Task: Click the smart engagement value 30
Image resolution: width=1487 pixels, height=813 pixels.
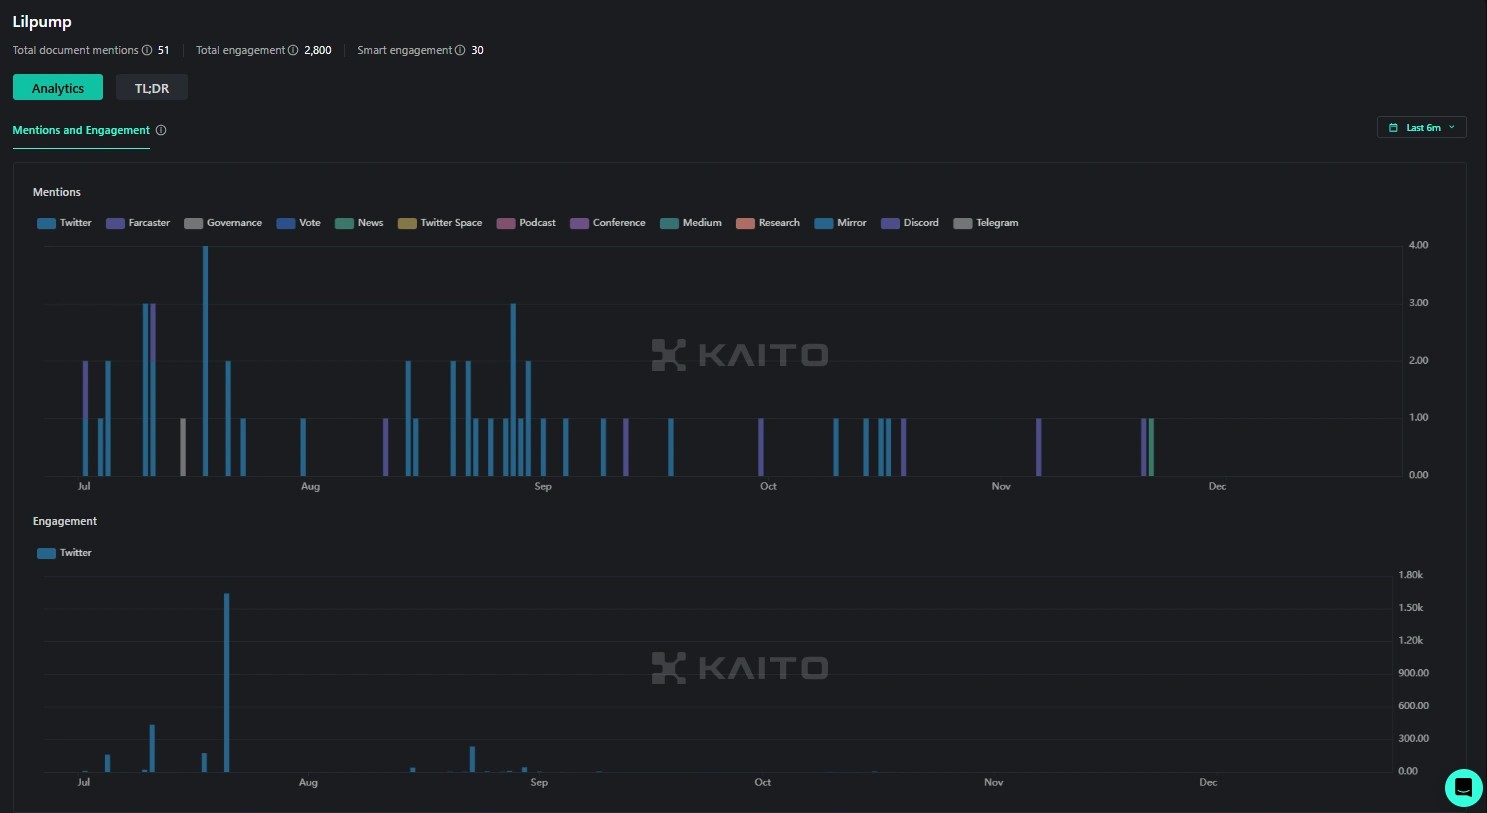Action: tap(478, 50)
